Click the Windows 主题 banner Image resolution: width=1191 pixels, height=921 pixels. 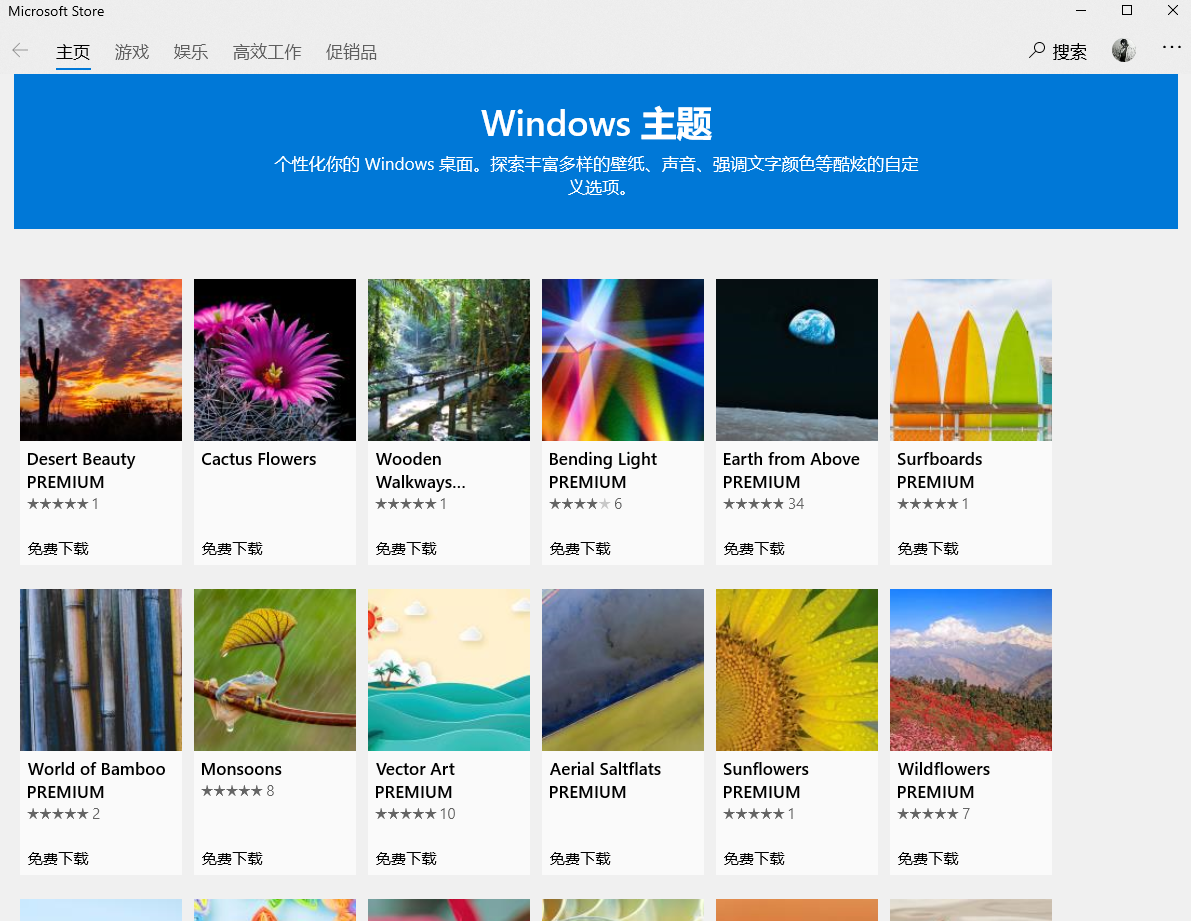(x=596, y=151)
